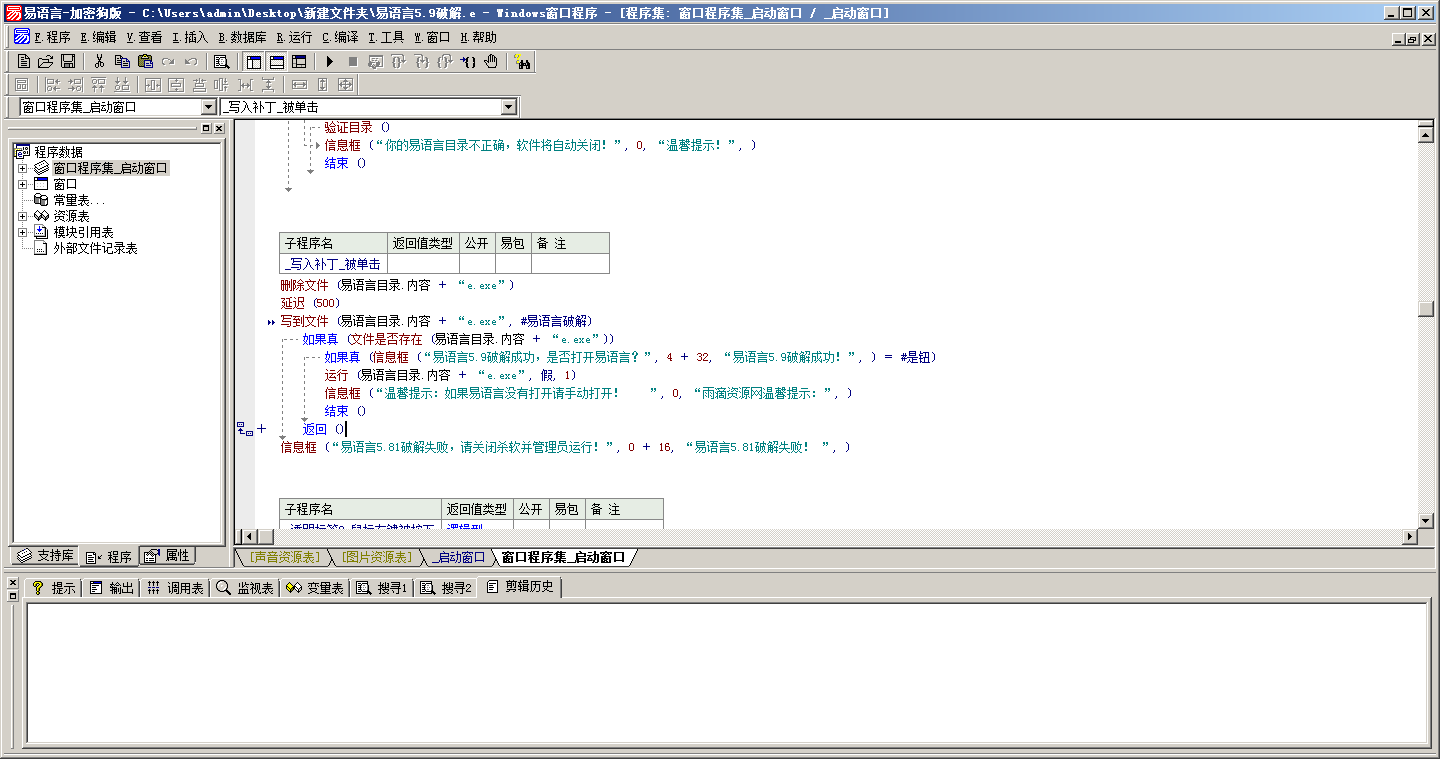Click the Open file folder icon
The width and height of the screenshot is (1440, 759).
pyautogui.click(x=46, y=62)
